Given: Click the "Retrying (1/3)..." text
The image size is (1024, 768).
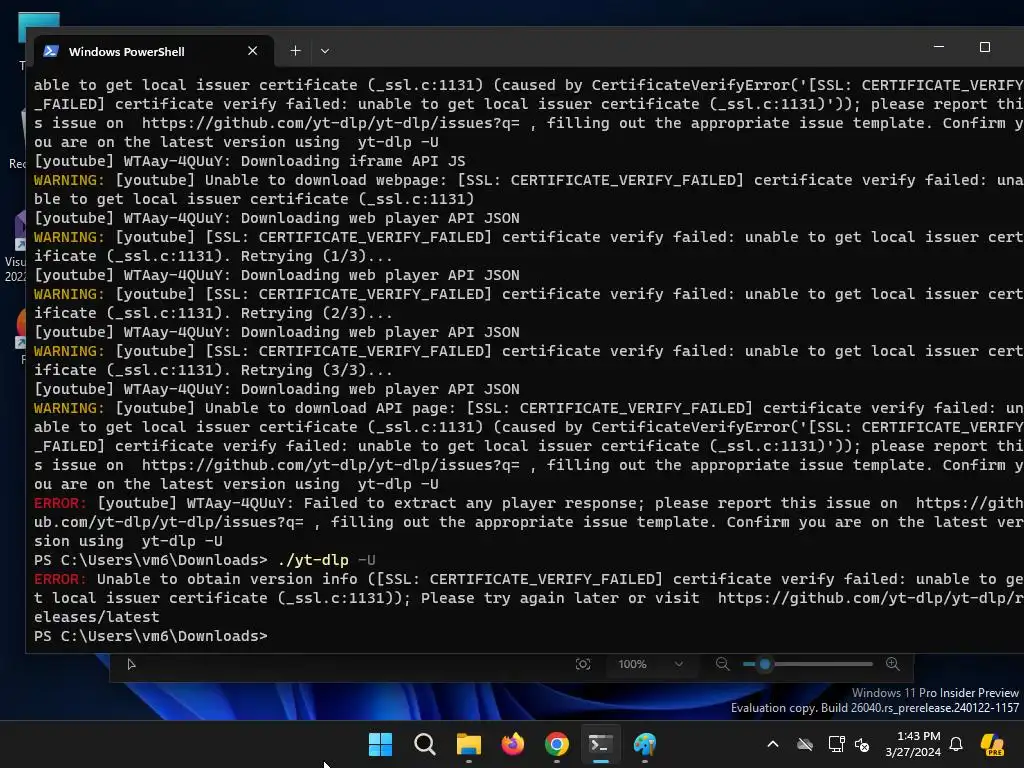Looking at the screenshot, I should click(316, 256).
